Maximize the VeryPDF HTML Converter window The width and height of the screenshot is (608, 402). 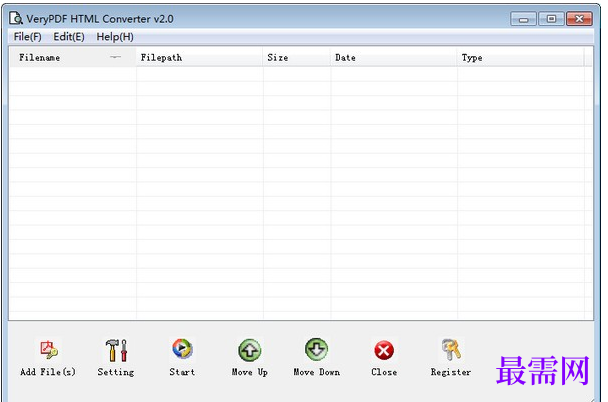551,19
